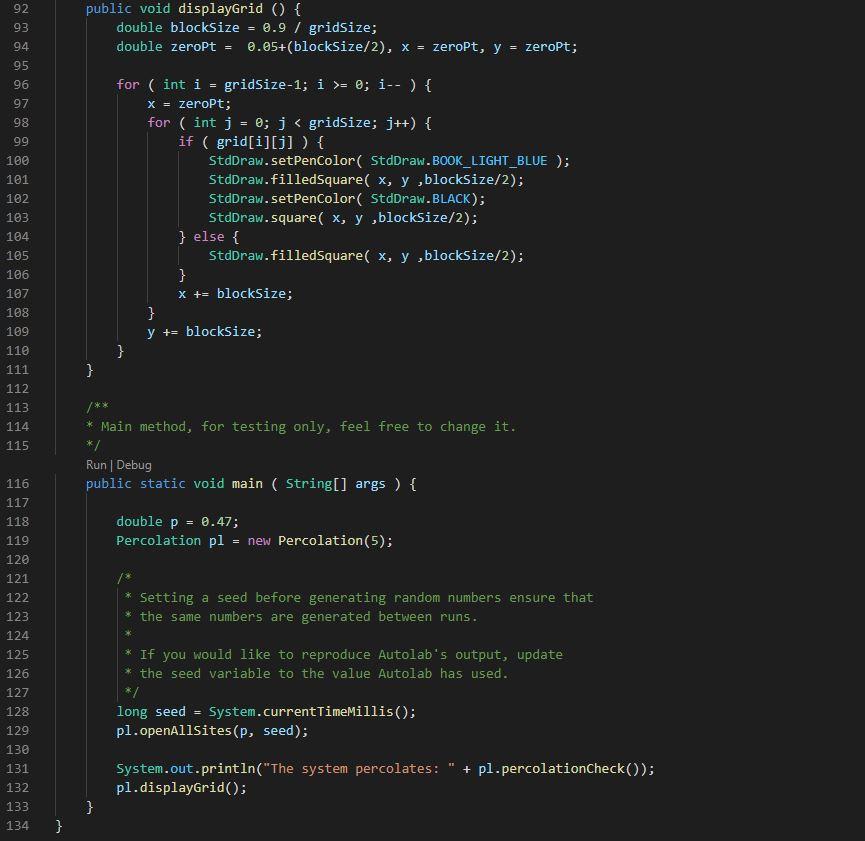The width and height of the screenshot is (865, 841).
Task: Click the main method name
Action: (247, 484)
